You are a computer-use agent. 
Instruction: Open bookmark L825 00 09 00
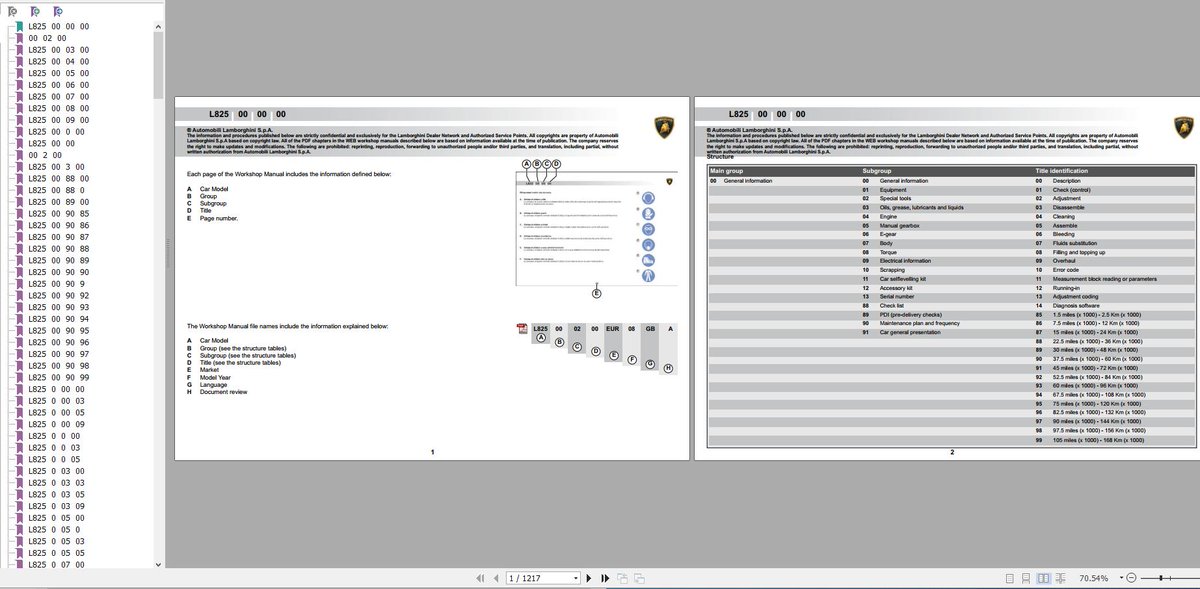point(58,120)
